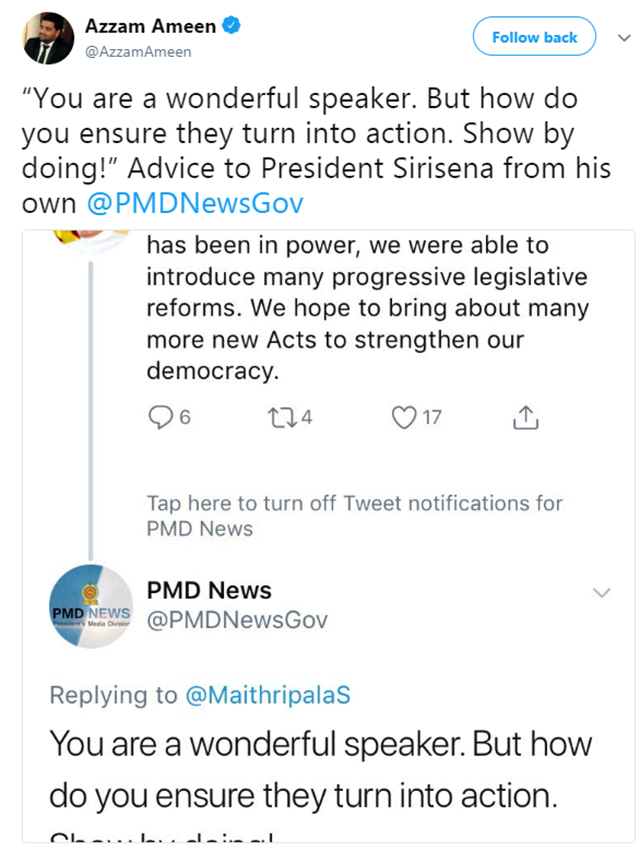The height and width of the screenshot is (852, 640).
Task: Click the blue verified badge icon
Action: (x=231, y=27)
